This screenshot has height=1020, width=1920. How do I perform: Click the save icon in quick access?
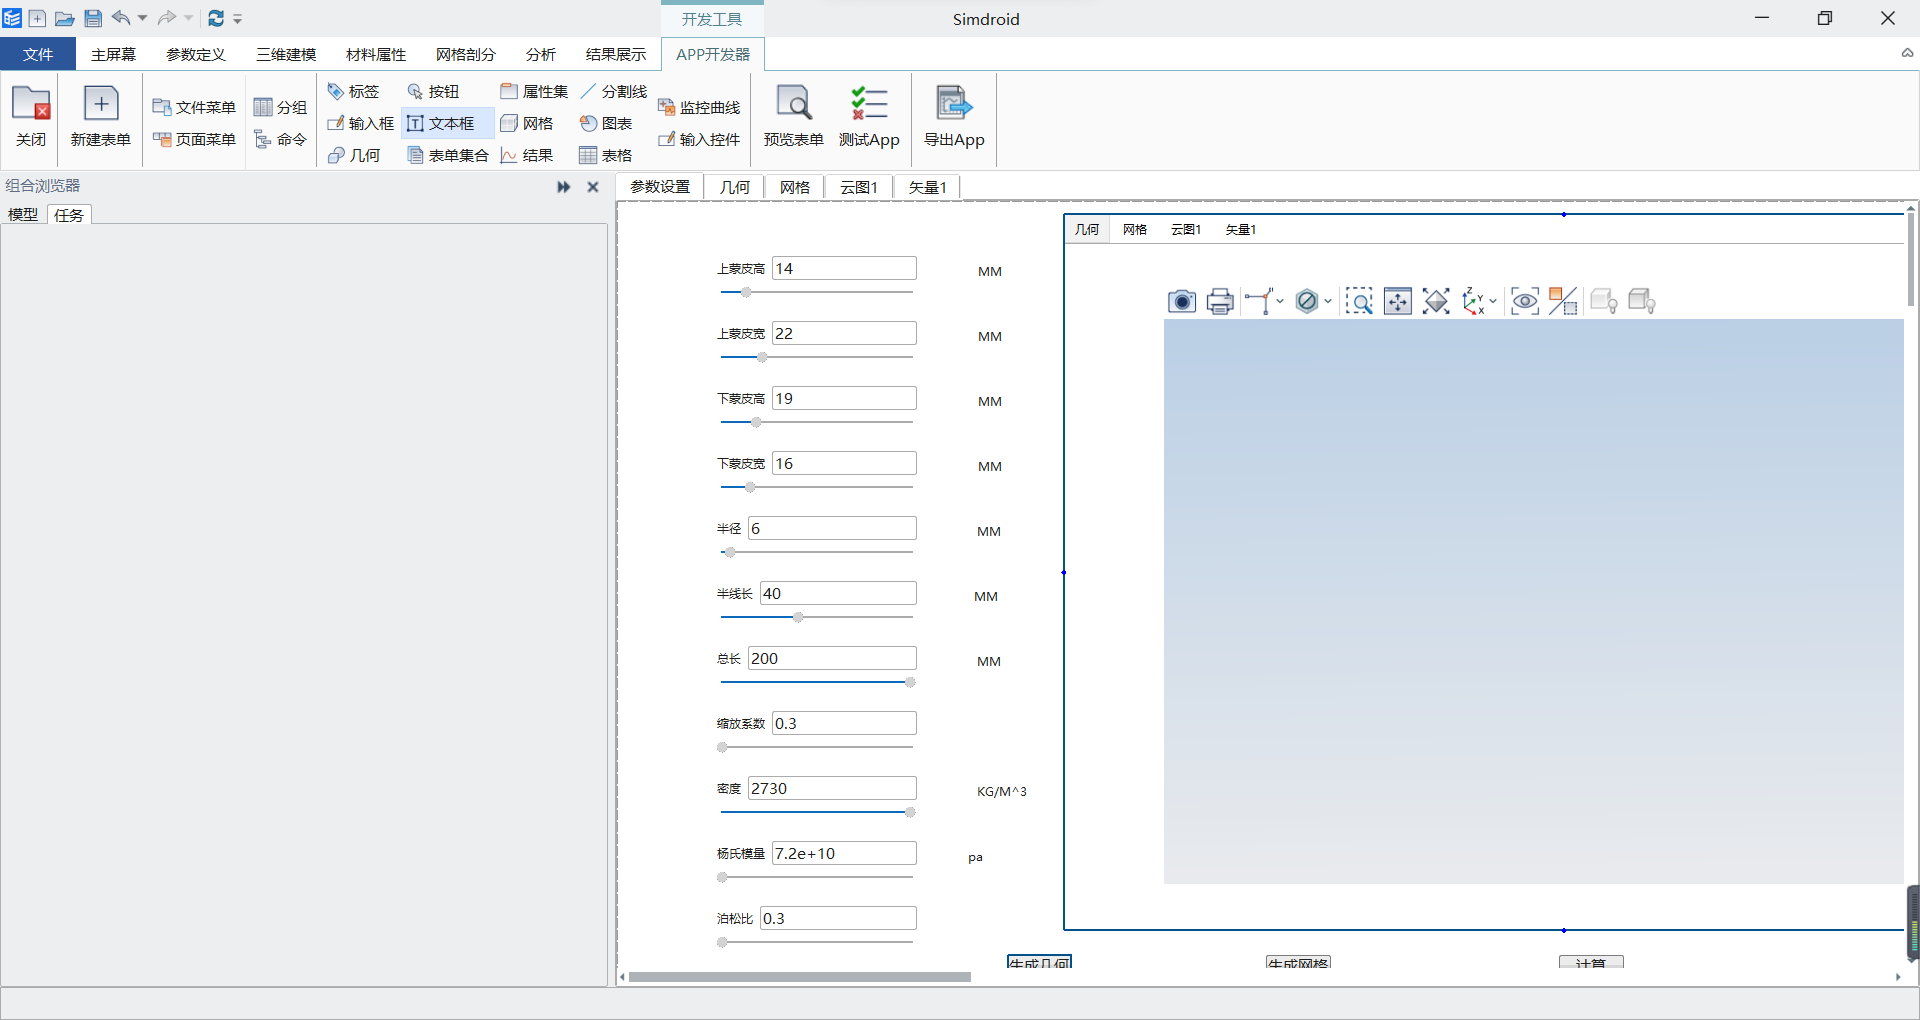point(93,18)
